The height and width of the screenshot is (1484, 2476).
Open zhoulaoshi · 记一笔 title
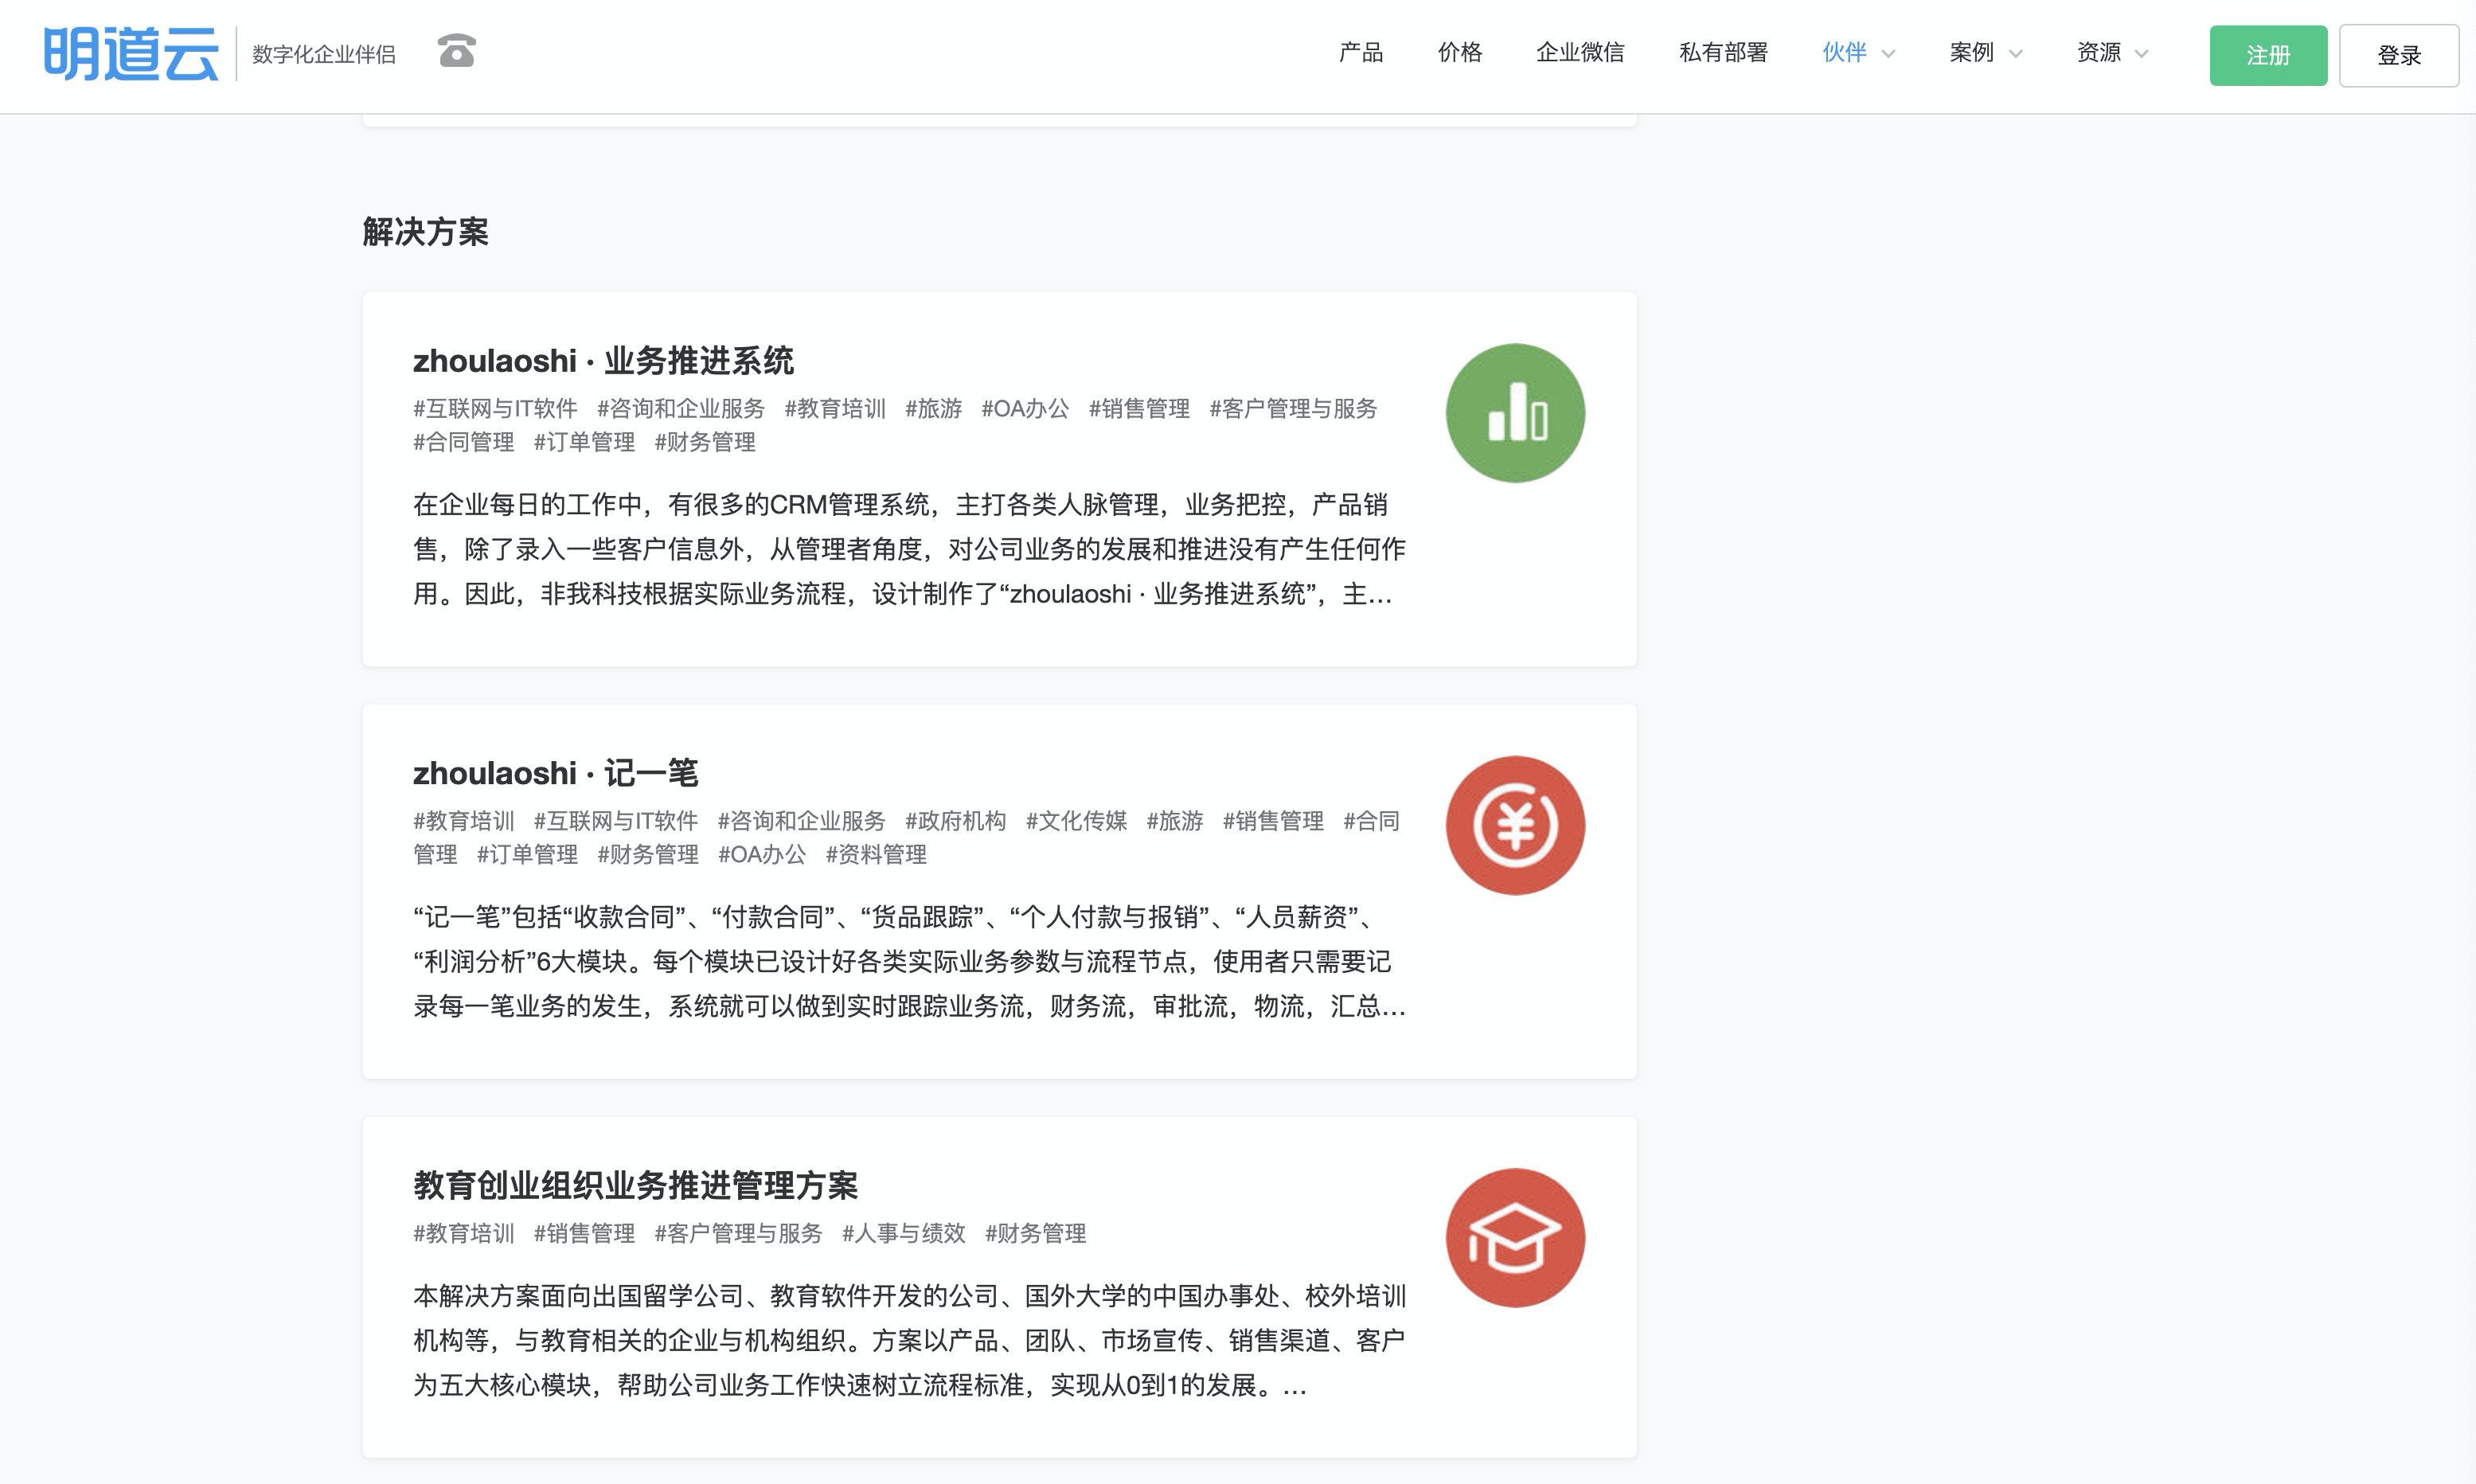(555, 773)
